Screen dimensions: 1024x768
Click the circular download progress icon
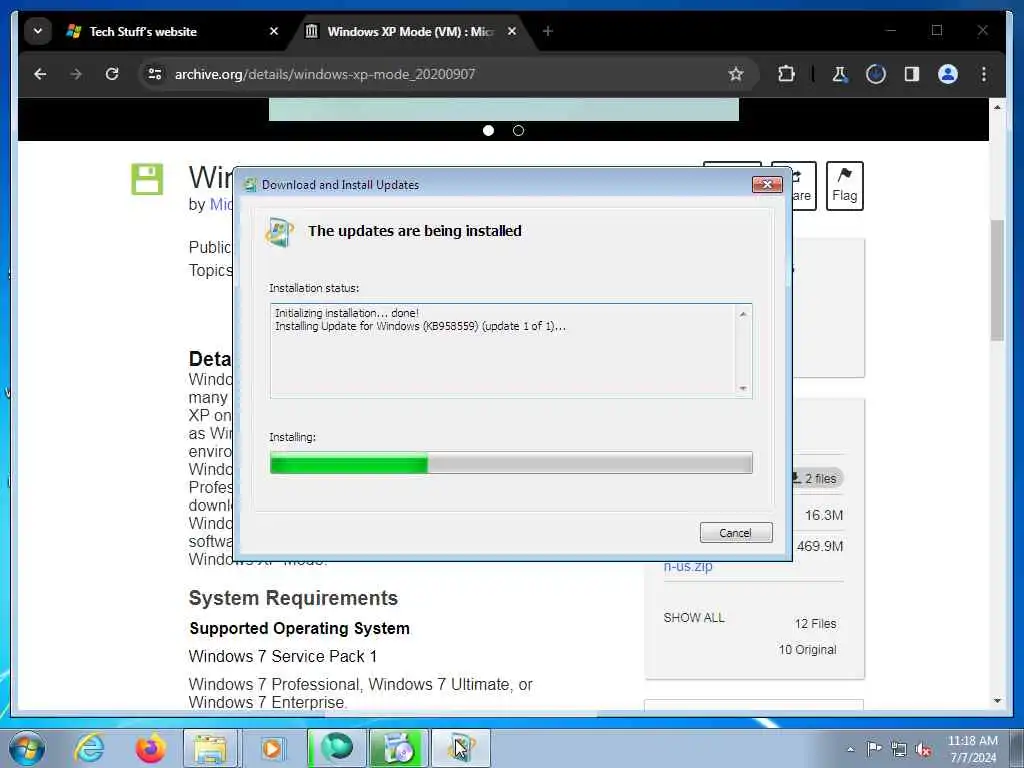pyautogui.click(x=875, y=74)
